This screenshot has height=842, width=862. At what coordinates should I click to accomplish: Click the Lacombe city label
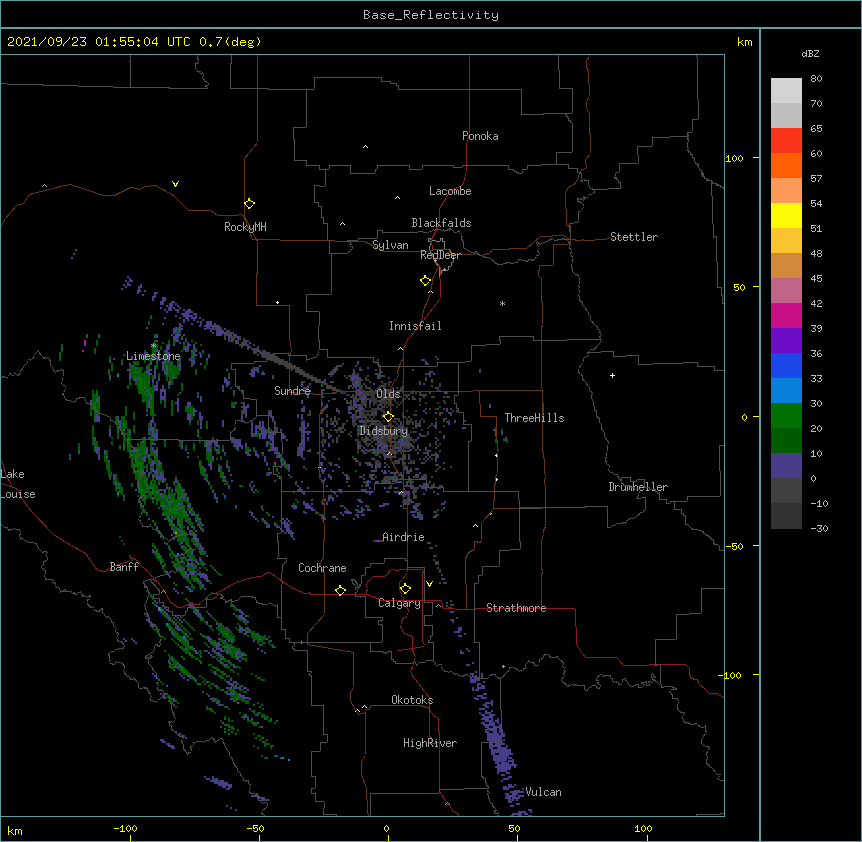coord(450,191)
